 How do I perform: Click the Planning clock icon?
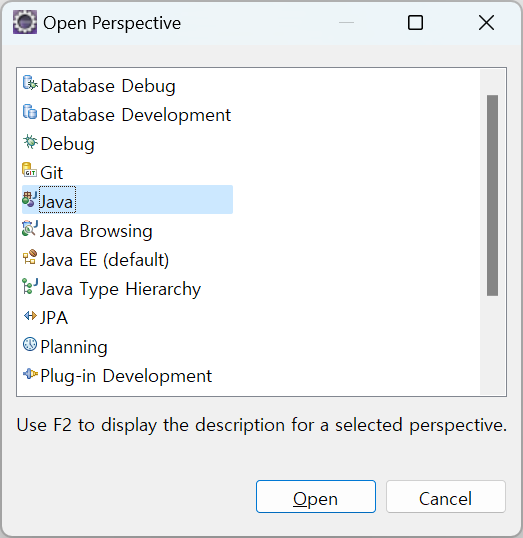pyautogui.click(x=30, y=345)
